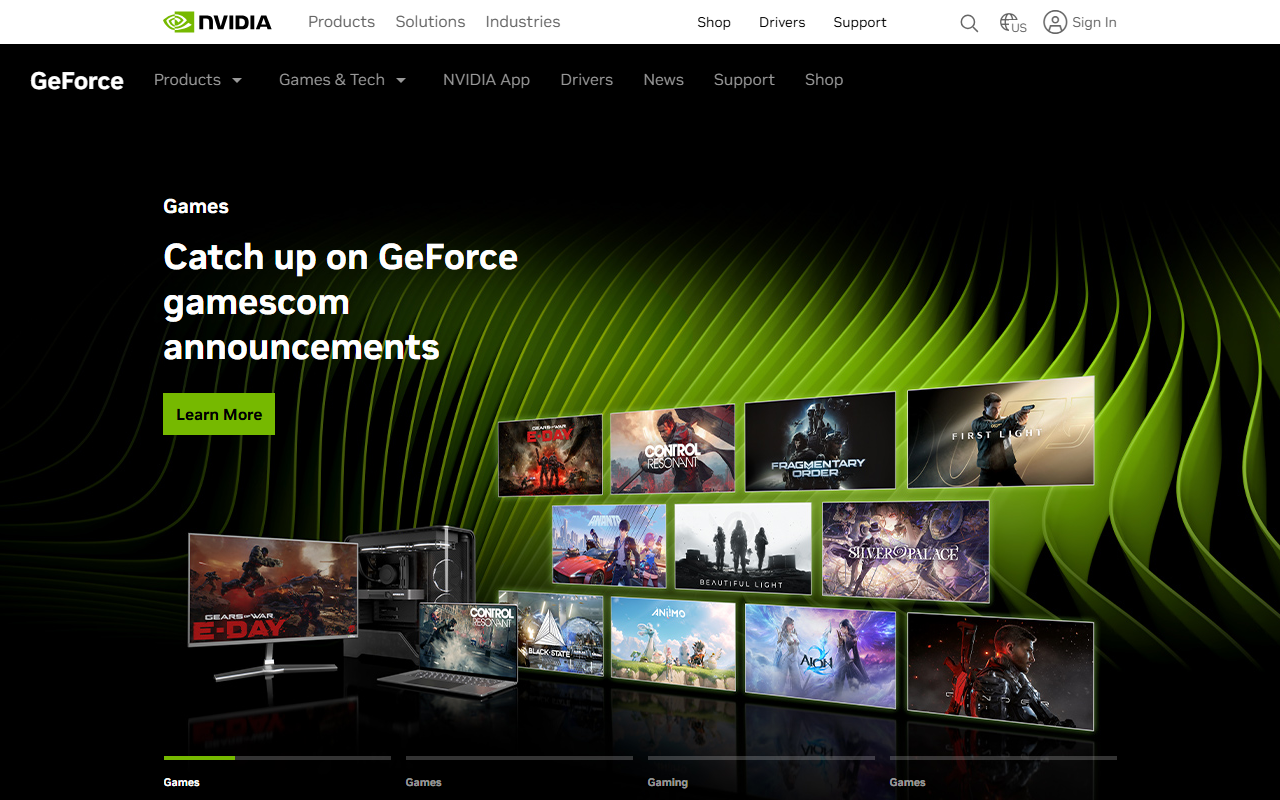Click the NVIDIA logo in the top bar
Screen dimensions: 1280x800
217,22
